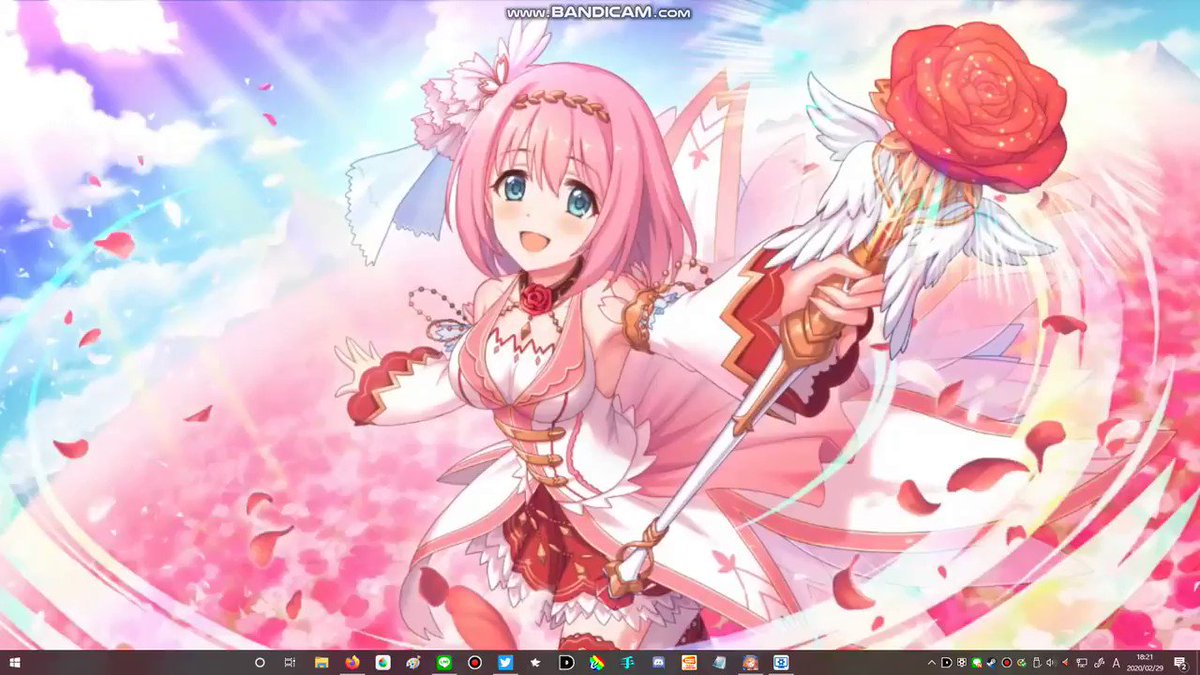The width and height of the screenshot is (1200, 675).
Task: Open Steam from the system tray
Action: (x=991, y=662)
